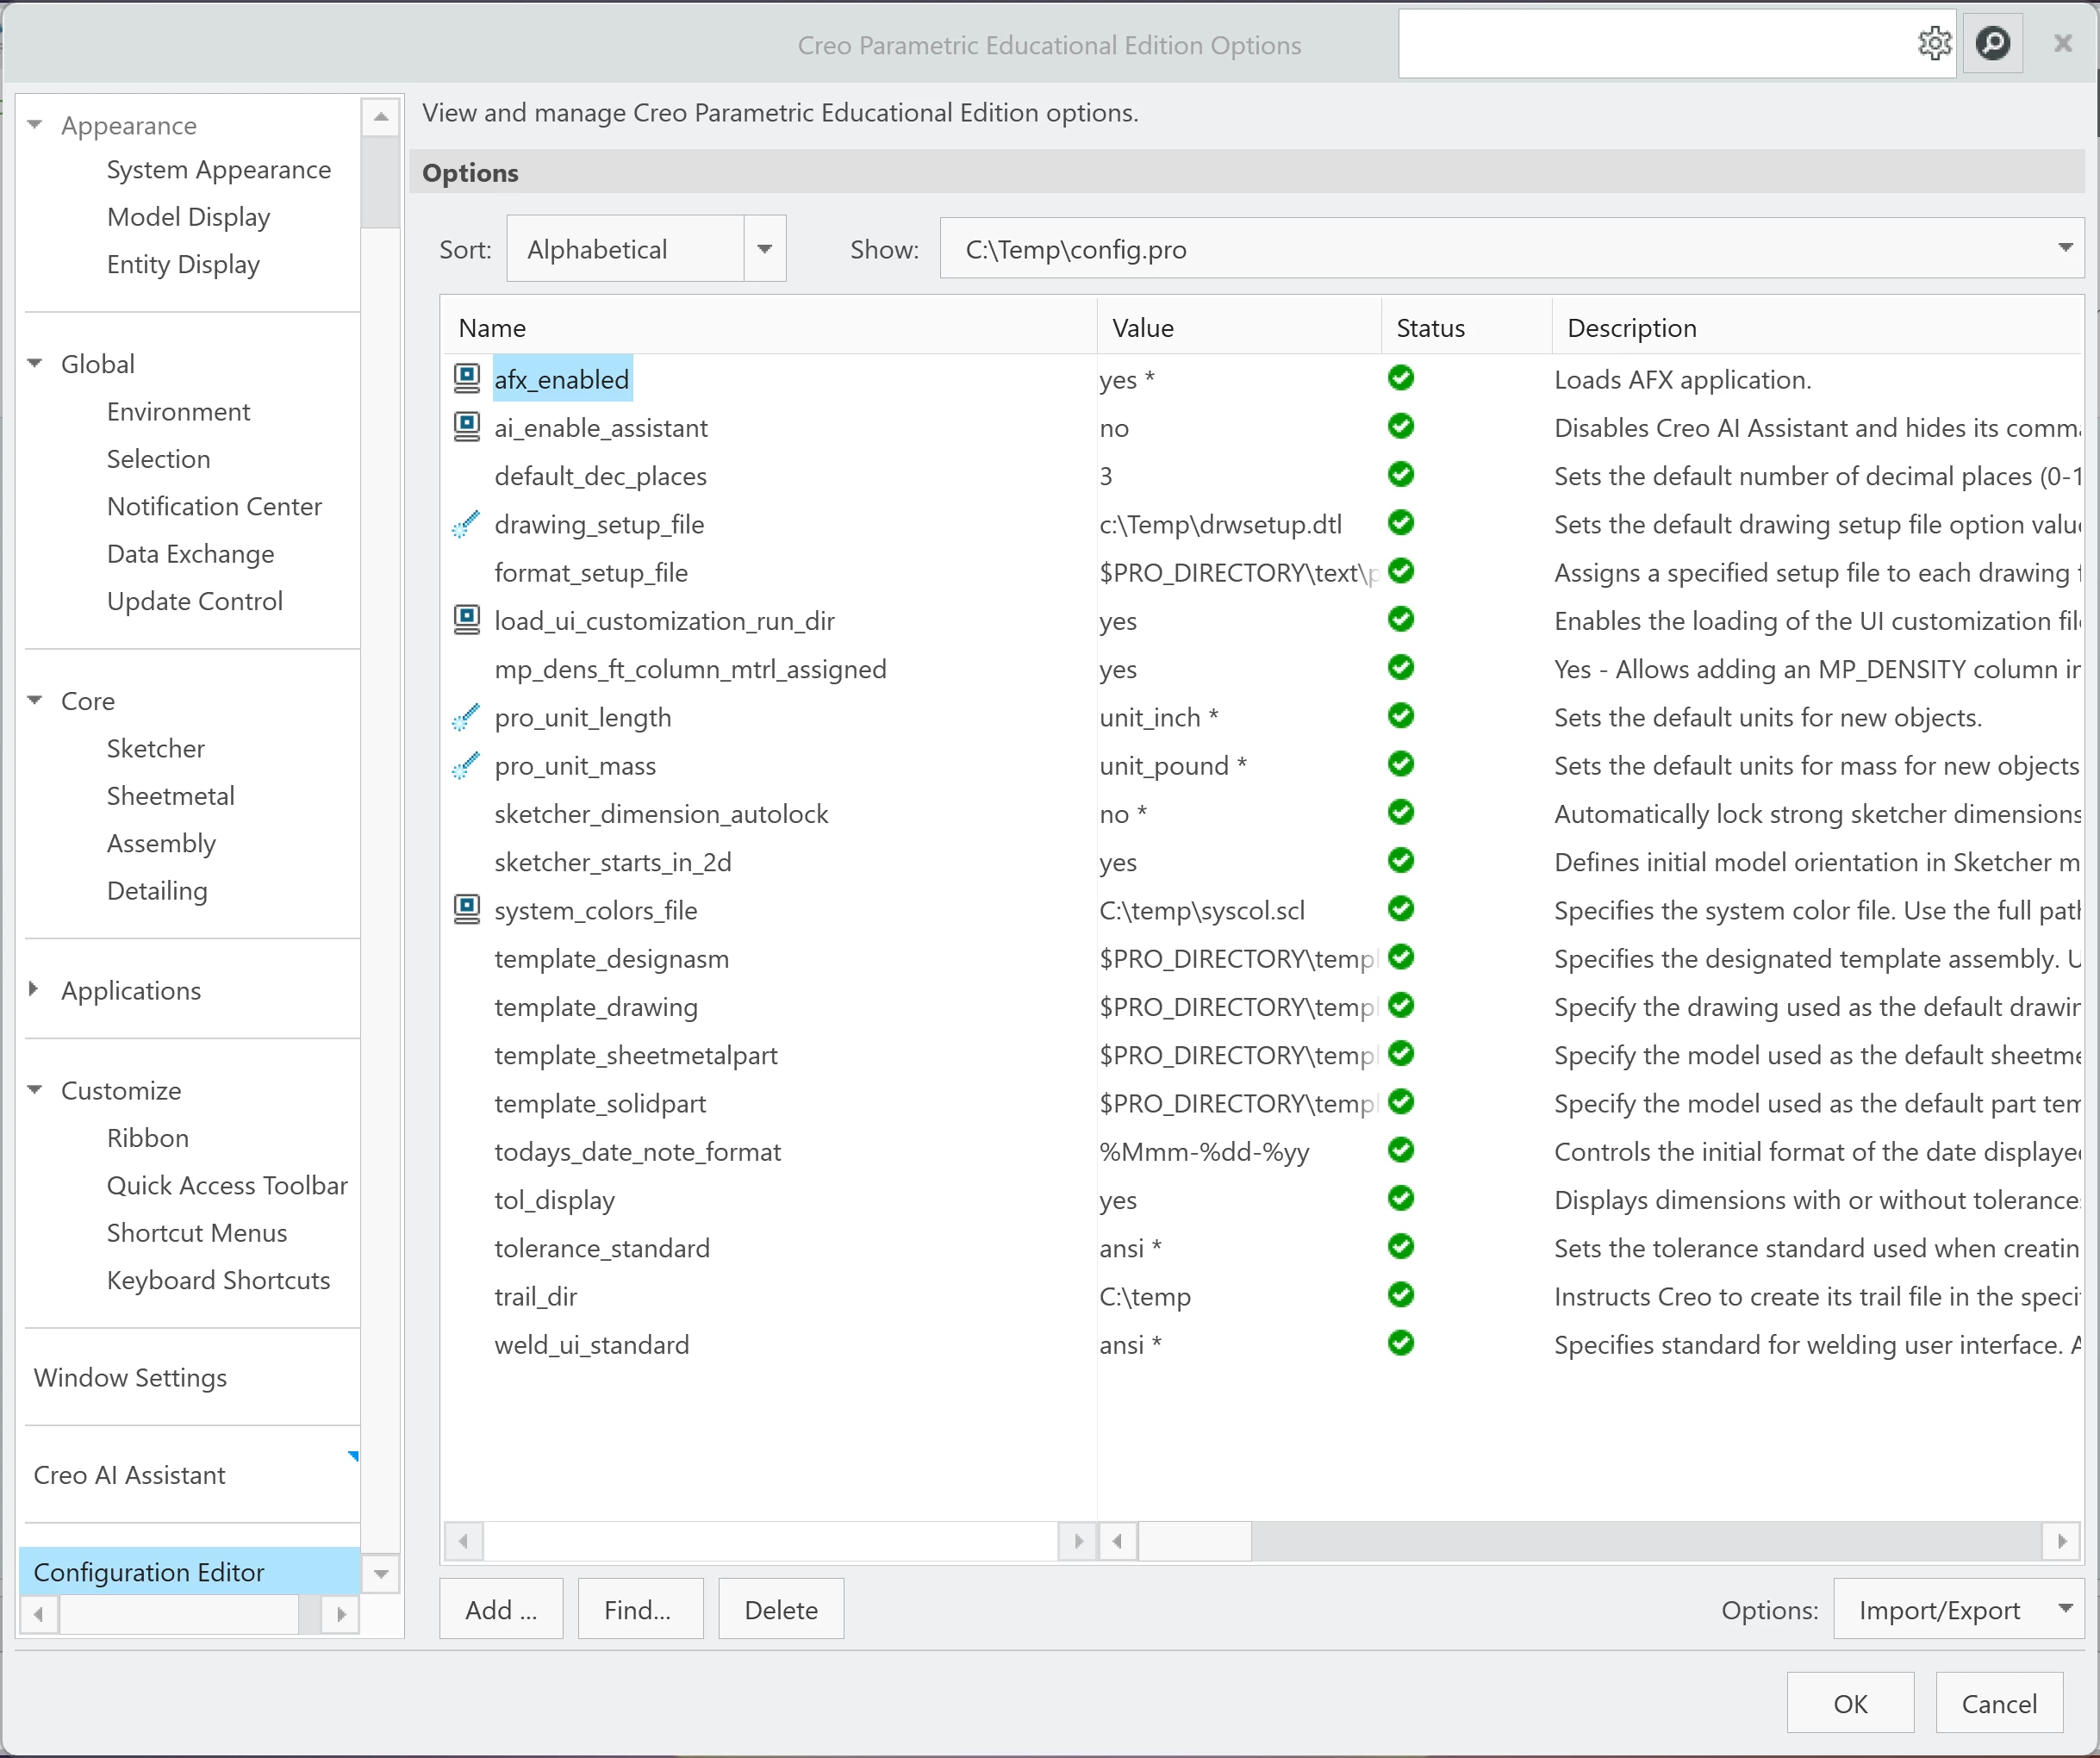Click the search settings gear icon

point(1934,43)
